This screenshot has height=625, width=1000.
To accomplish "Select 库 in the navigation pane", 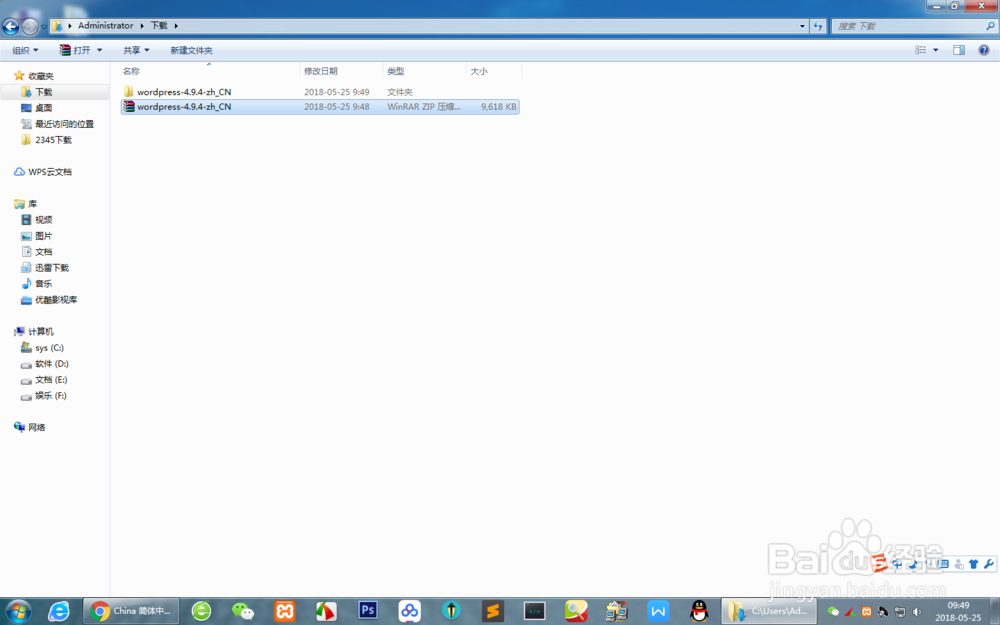I will 32,203.
